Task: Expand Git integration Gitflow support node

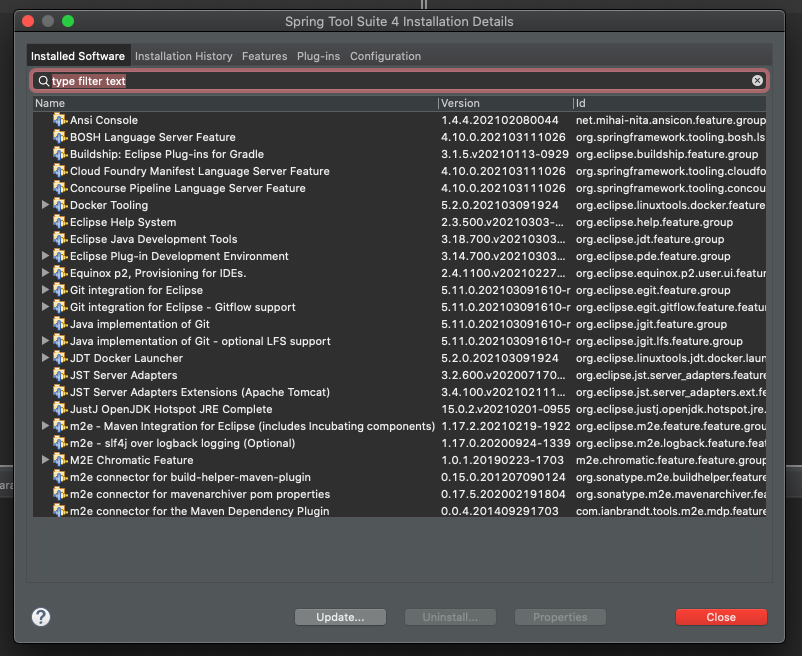Action: point(45,307)
